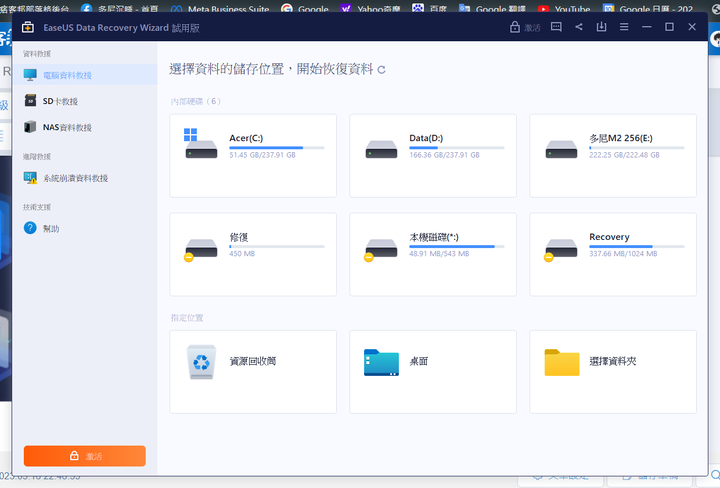Click the Recovery partition usage bar
720x488 pixels.
click(637, 247)
